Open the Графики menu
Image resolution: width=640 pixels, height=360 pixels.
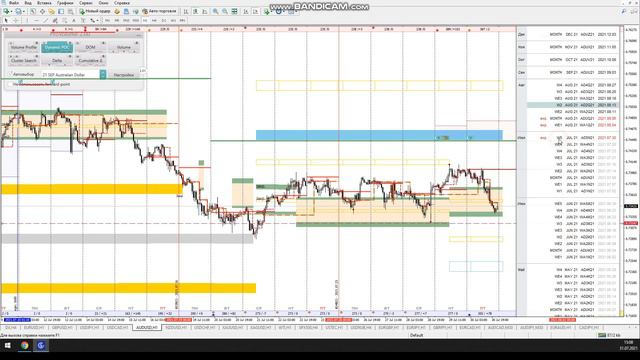coord(65,3)
